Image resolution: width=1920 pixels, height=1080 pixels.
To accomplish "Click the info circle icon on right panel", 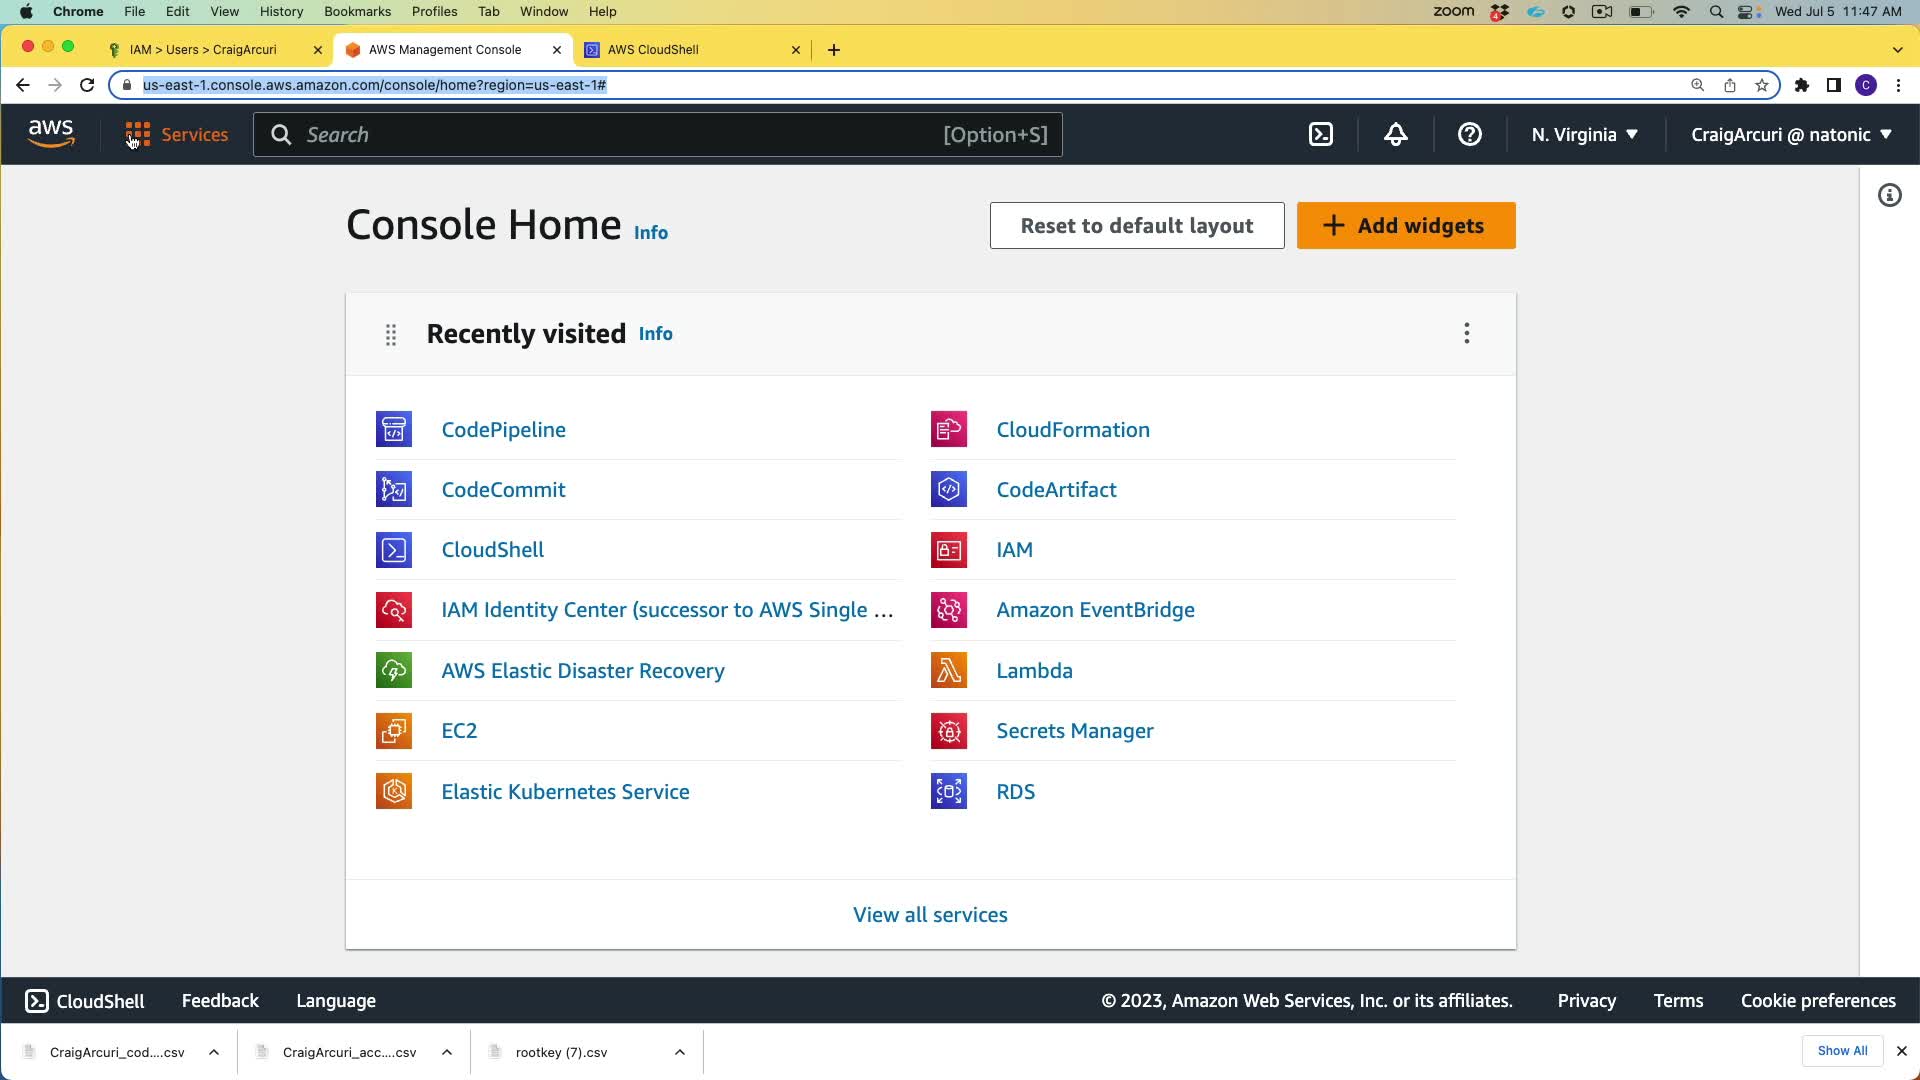I will tap(1889, 196).
